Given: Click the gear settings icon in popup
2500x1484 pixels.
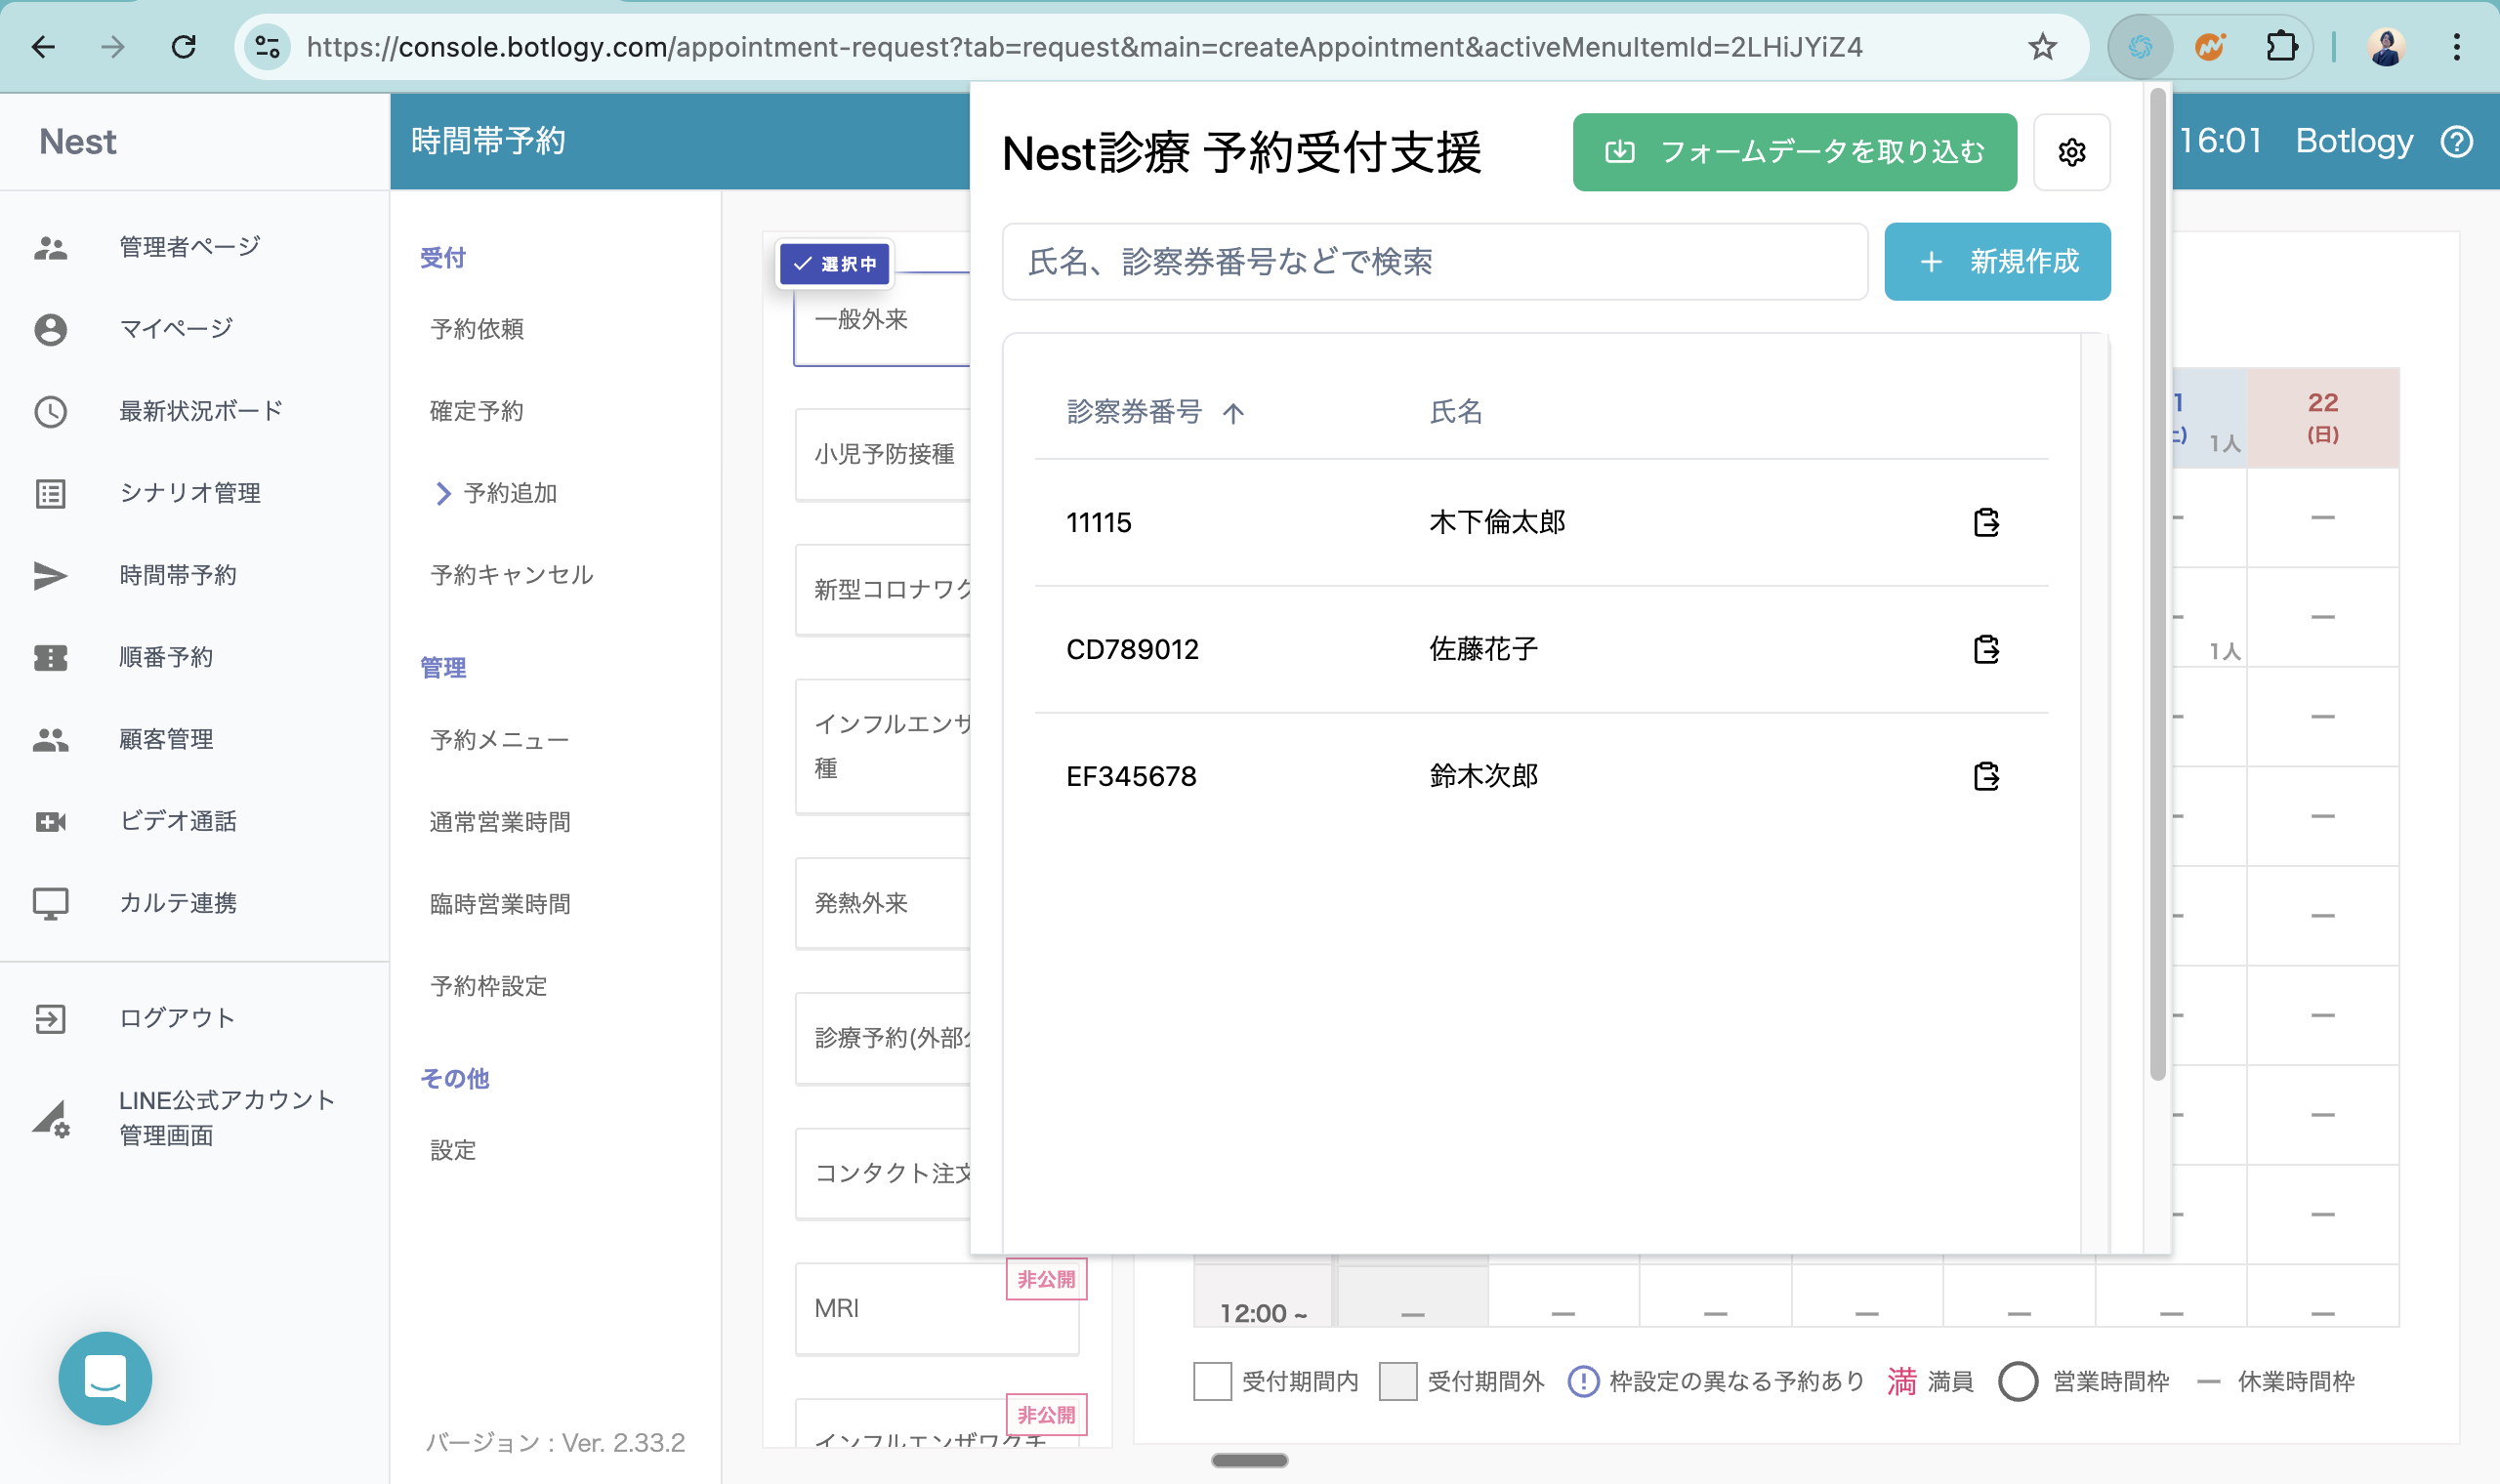Looking at the screenshot, I should (x=2071, y=152).
